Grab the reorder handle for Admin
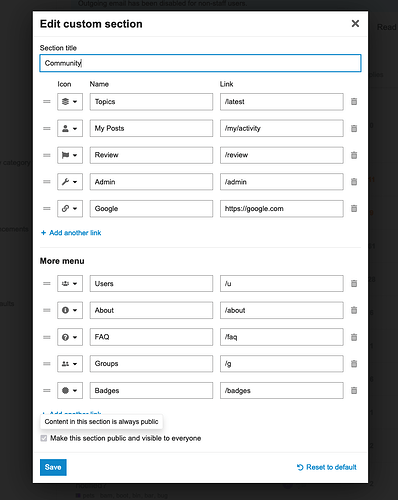Viewport: 398px width, 500px height. tap(47, 182)
